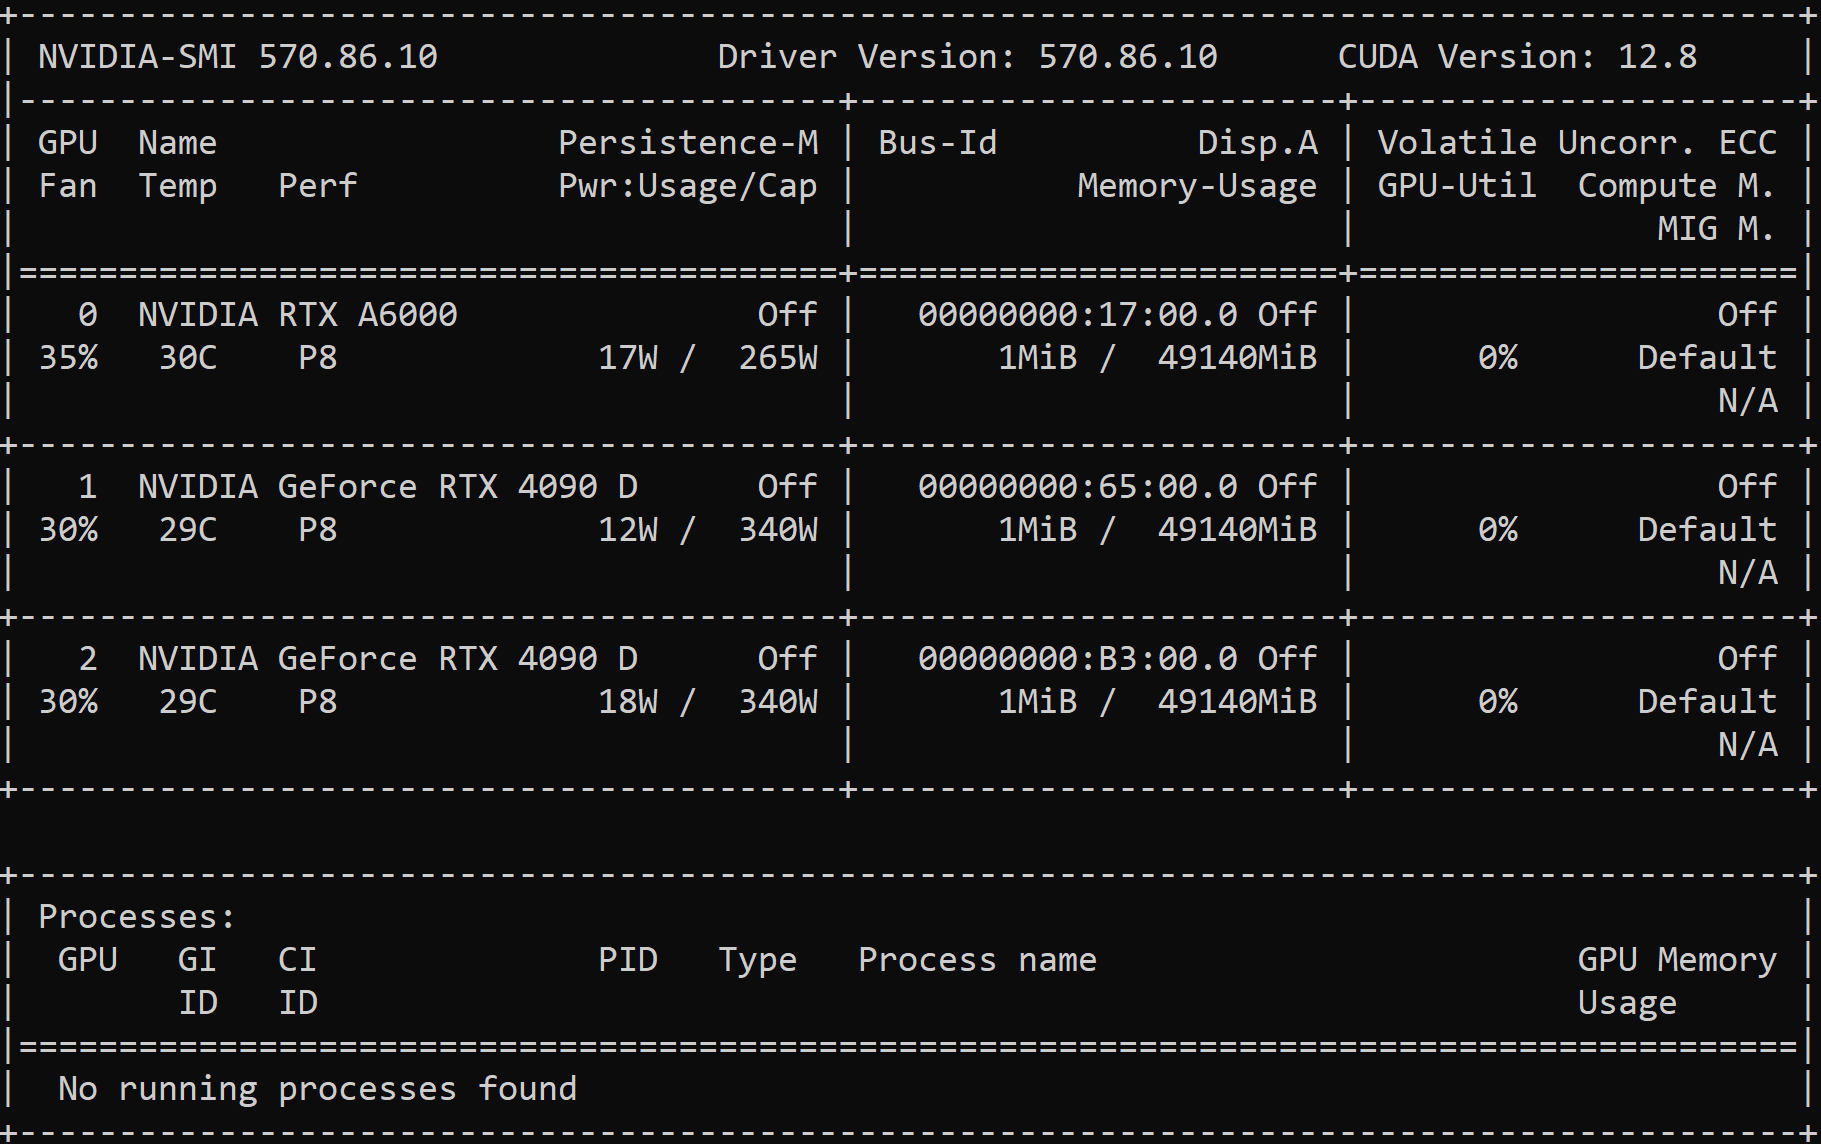This screenshot has height=1144, width=1821.
Task: Select the 'Compute M.' column header
Action: point(1678,185)
